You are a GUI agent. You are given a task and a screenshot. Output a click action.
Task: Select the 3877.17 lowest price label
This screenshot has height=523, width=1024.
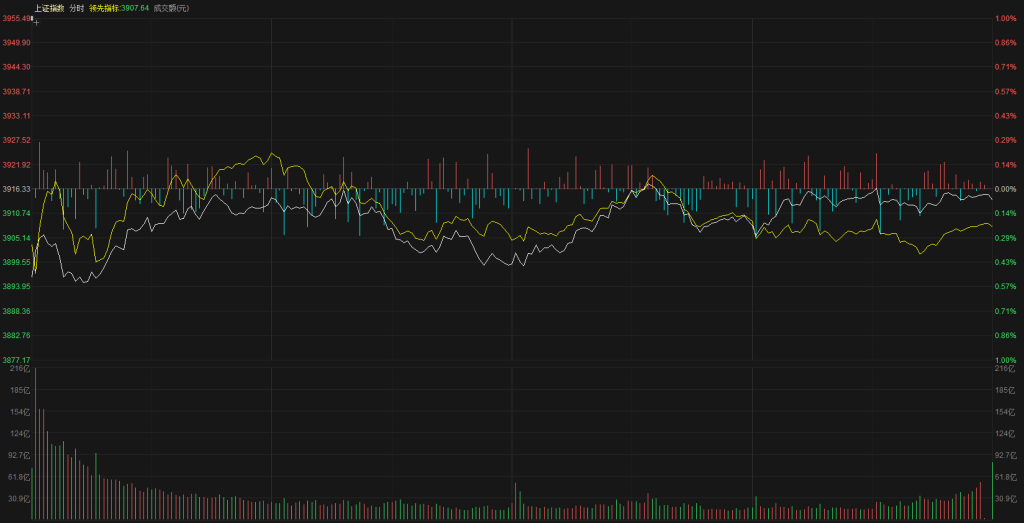pyautogui.click(x=17, y=360)
